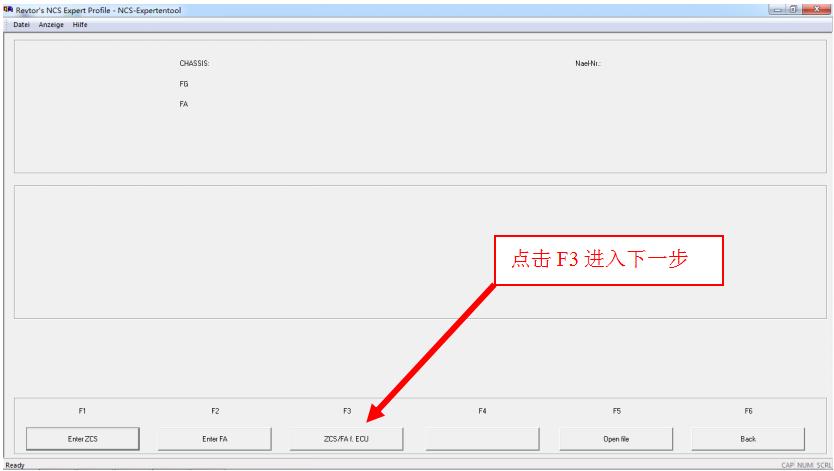Click the NCS Expert application icon in title bar

7,9
